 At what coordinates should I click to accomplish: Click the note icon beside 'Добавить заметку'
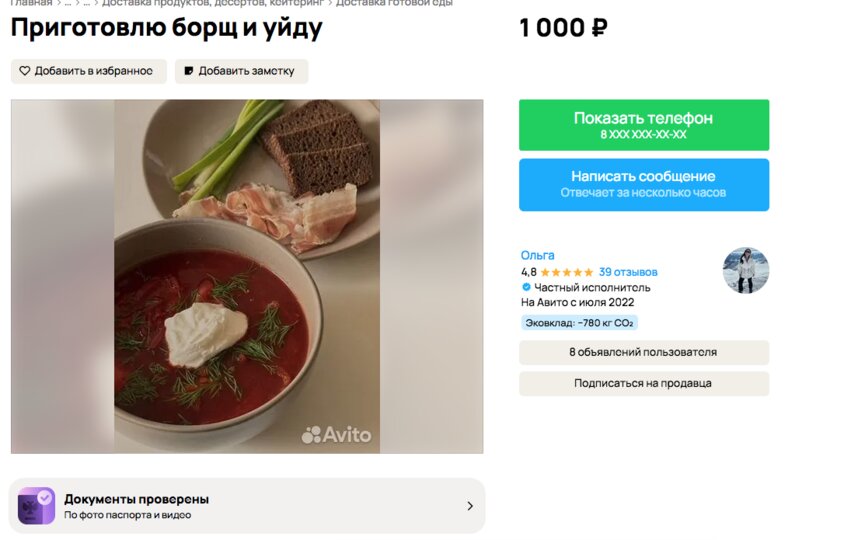click(x=188, y=71)
